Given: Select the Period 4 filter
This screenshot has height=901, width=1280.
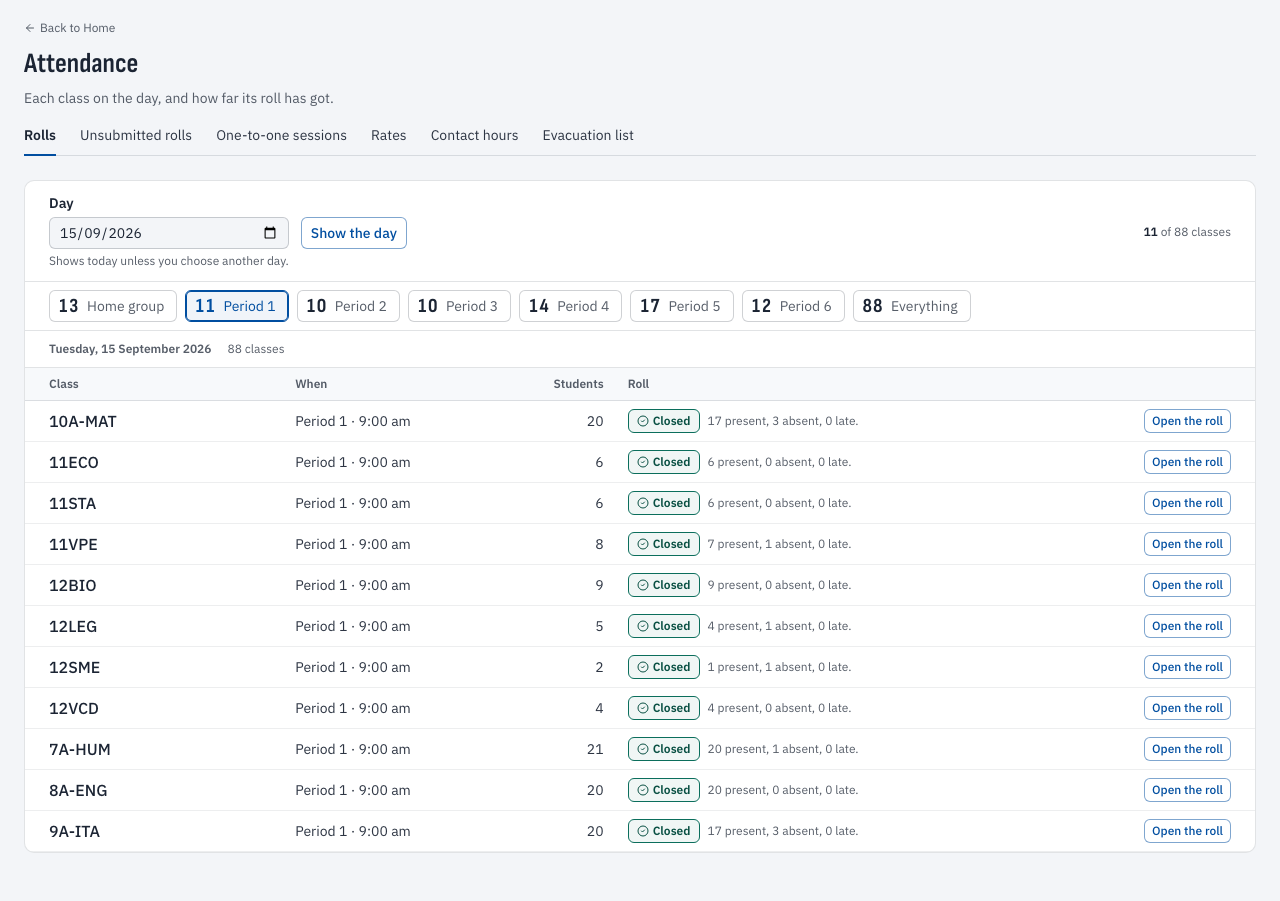Looking at the screenshot, I should tap(570, 306).
